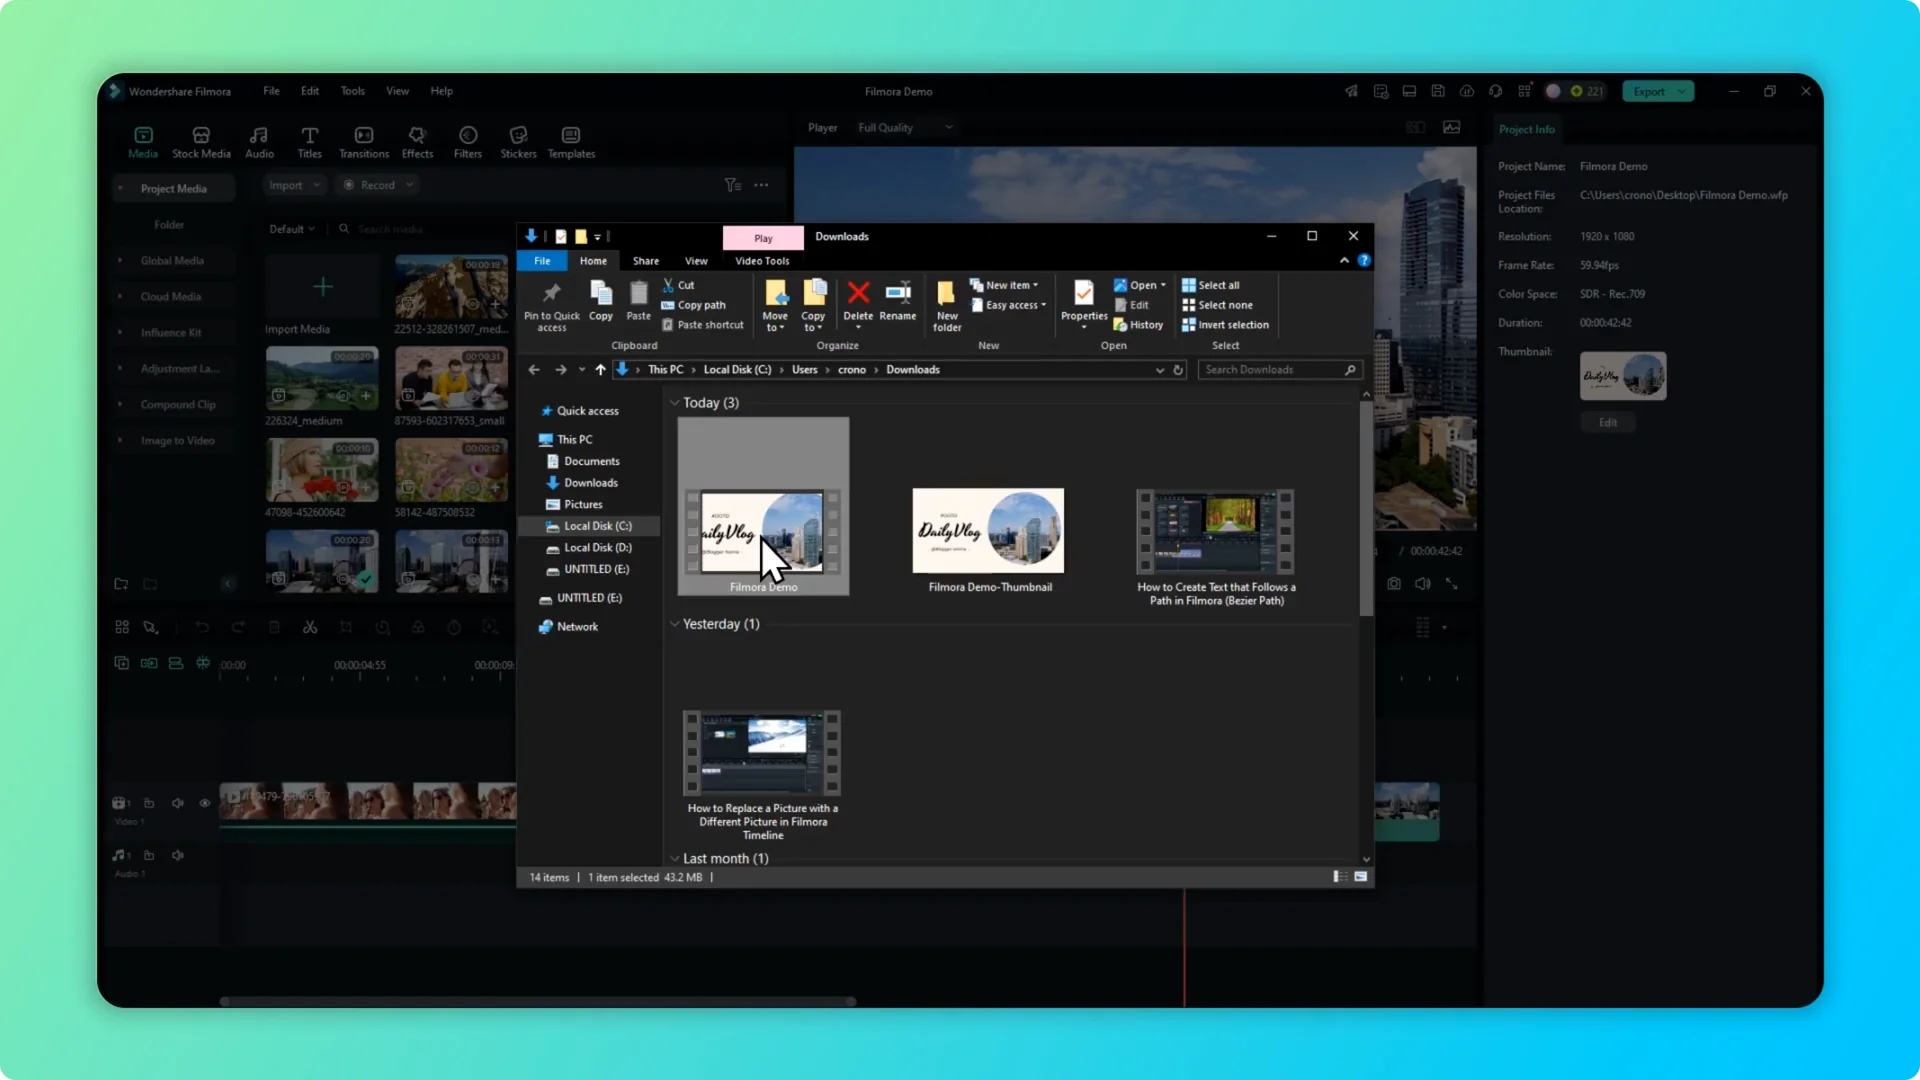
Task: Refresh the Downloads folder view
Action: click(1178, 370)
